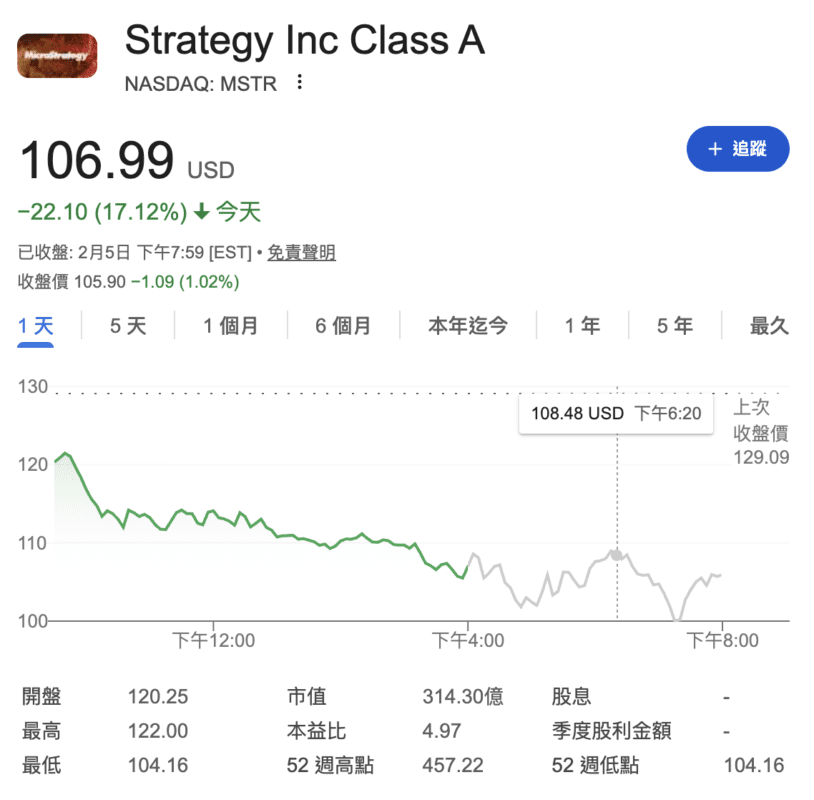Click the currently active 1天 tab
Viewport: 814px width, 800px height.
35,326
